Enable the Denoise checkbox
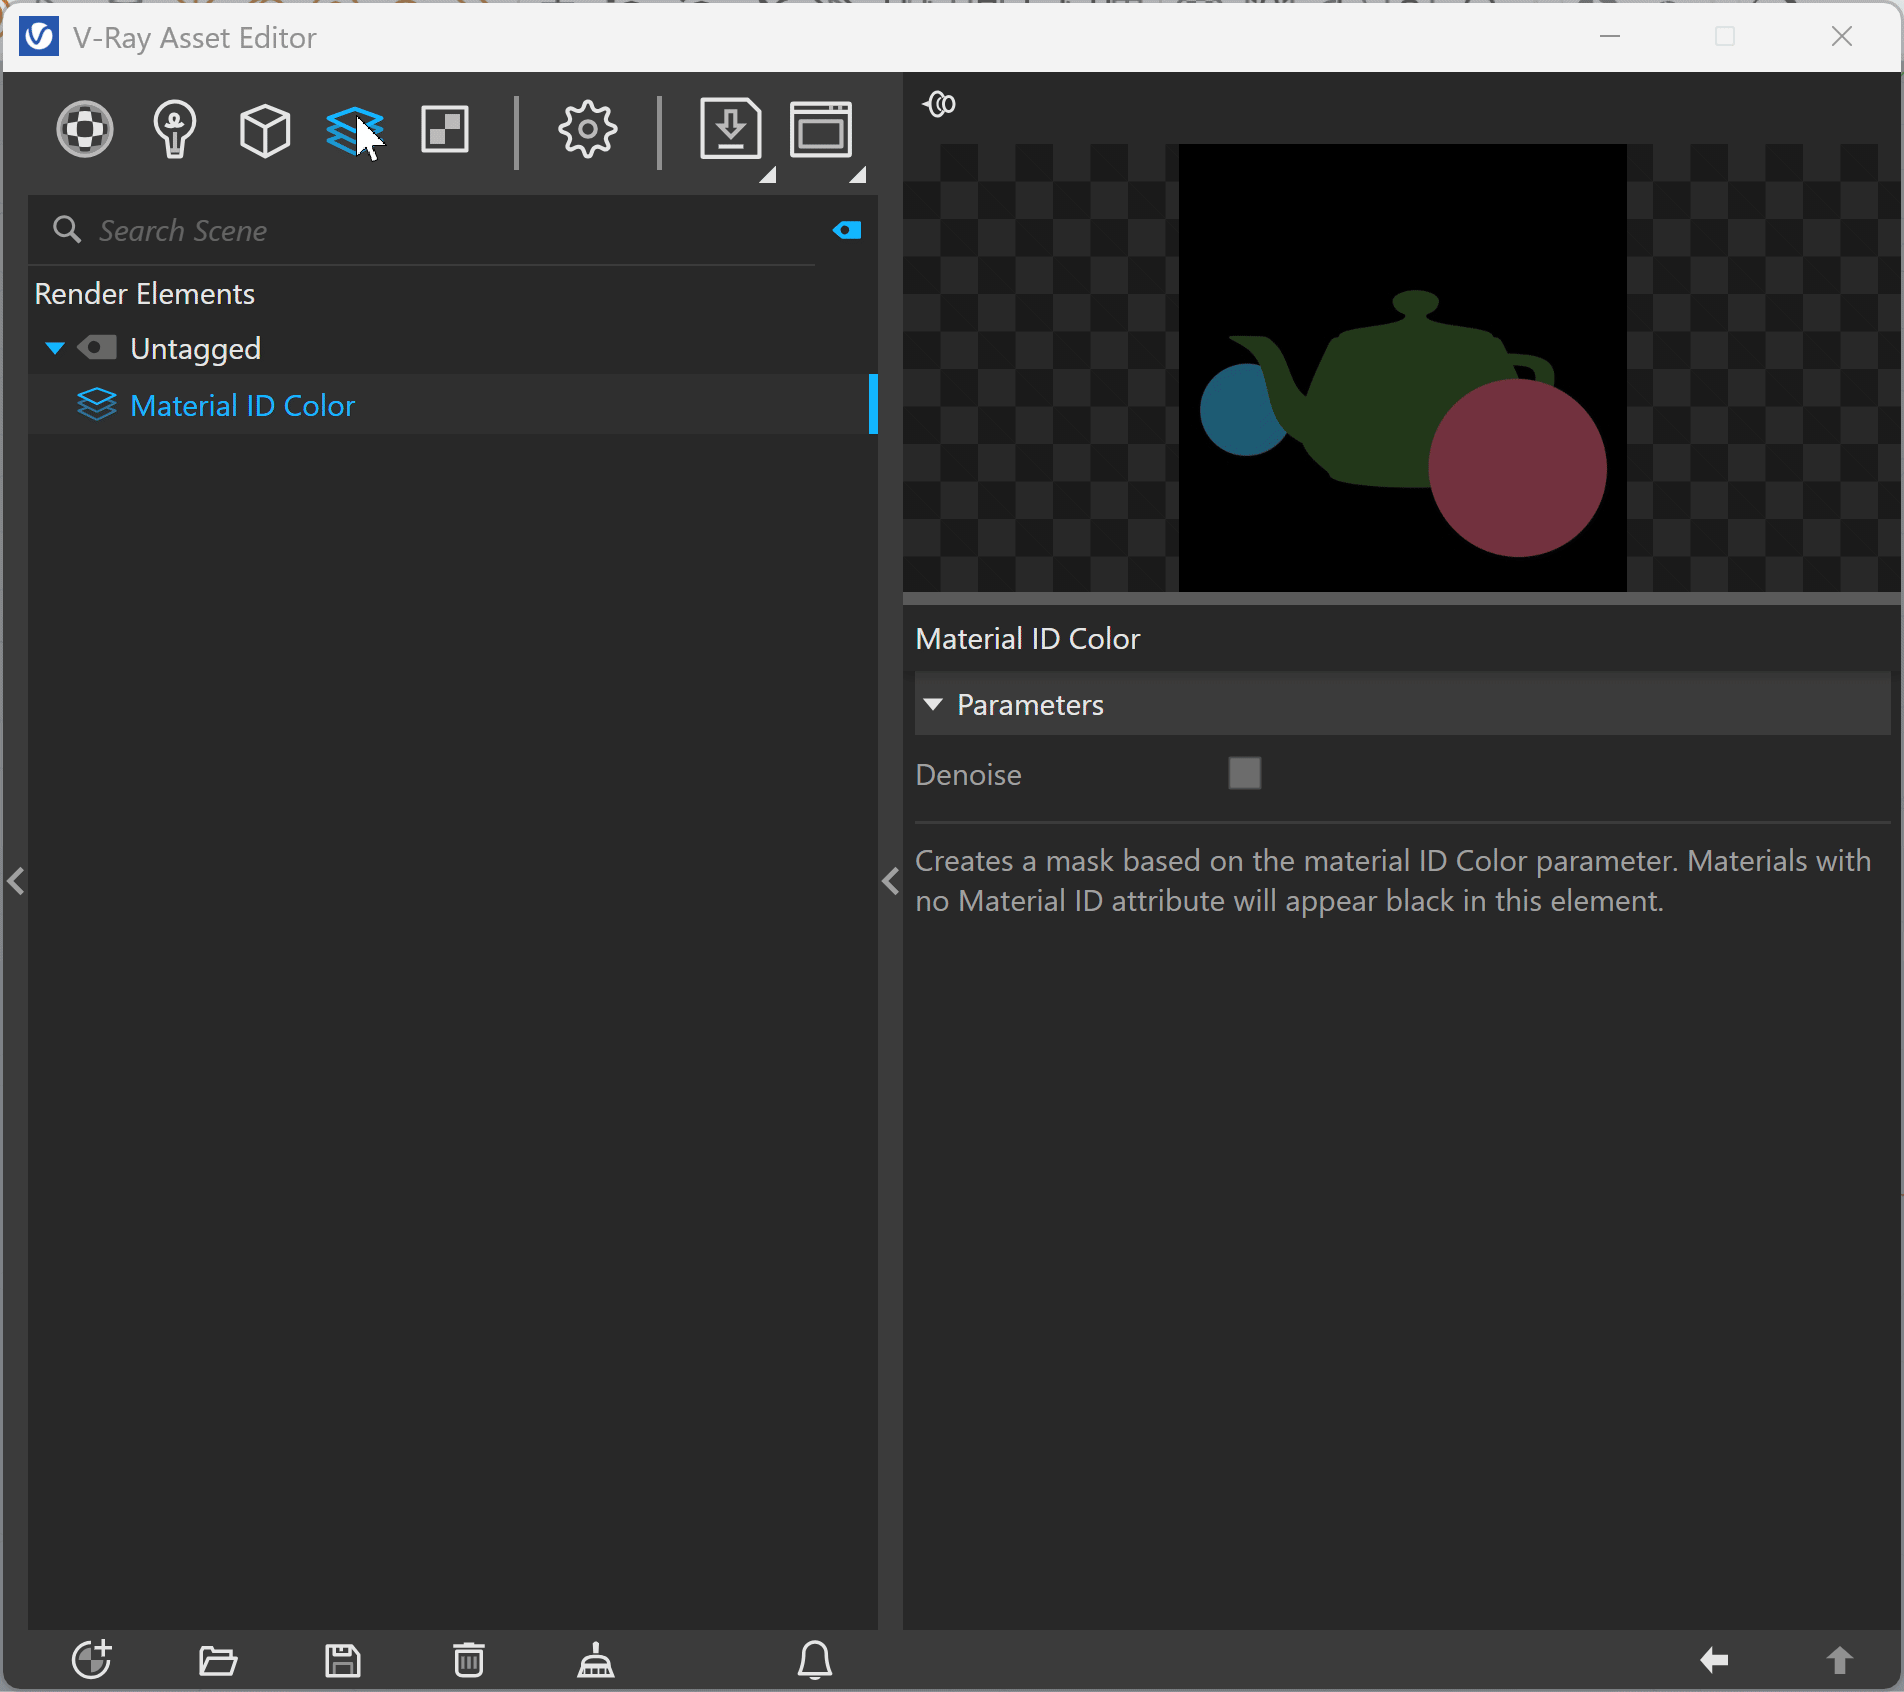Image resolution: width=1904 pixels, height=1692 pixels. tap(1245, 773)
